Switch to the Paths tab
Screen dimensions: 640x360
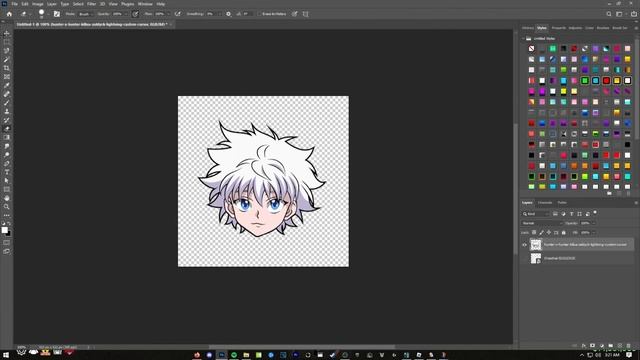[x=562, y=202]
